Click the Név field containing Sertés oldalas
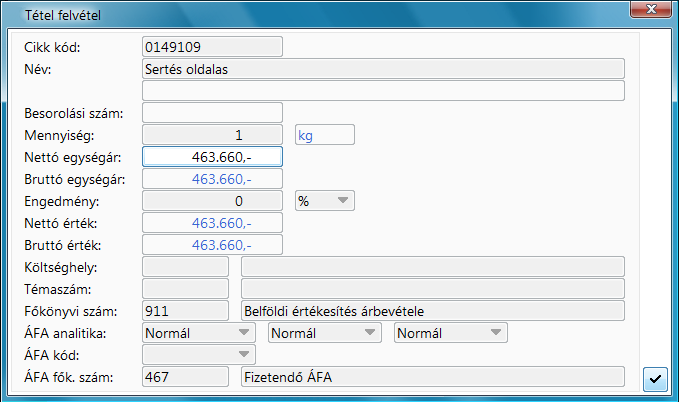Screen dimensions: 679x402 [x=383, y=69]
